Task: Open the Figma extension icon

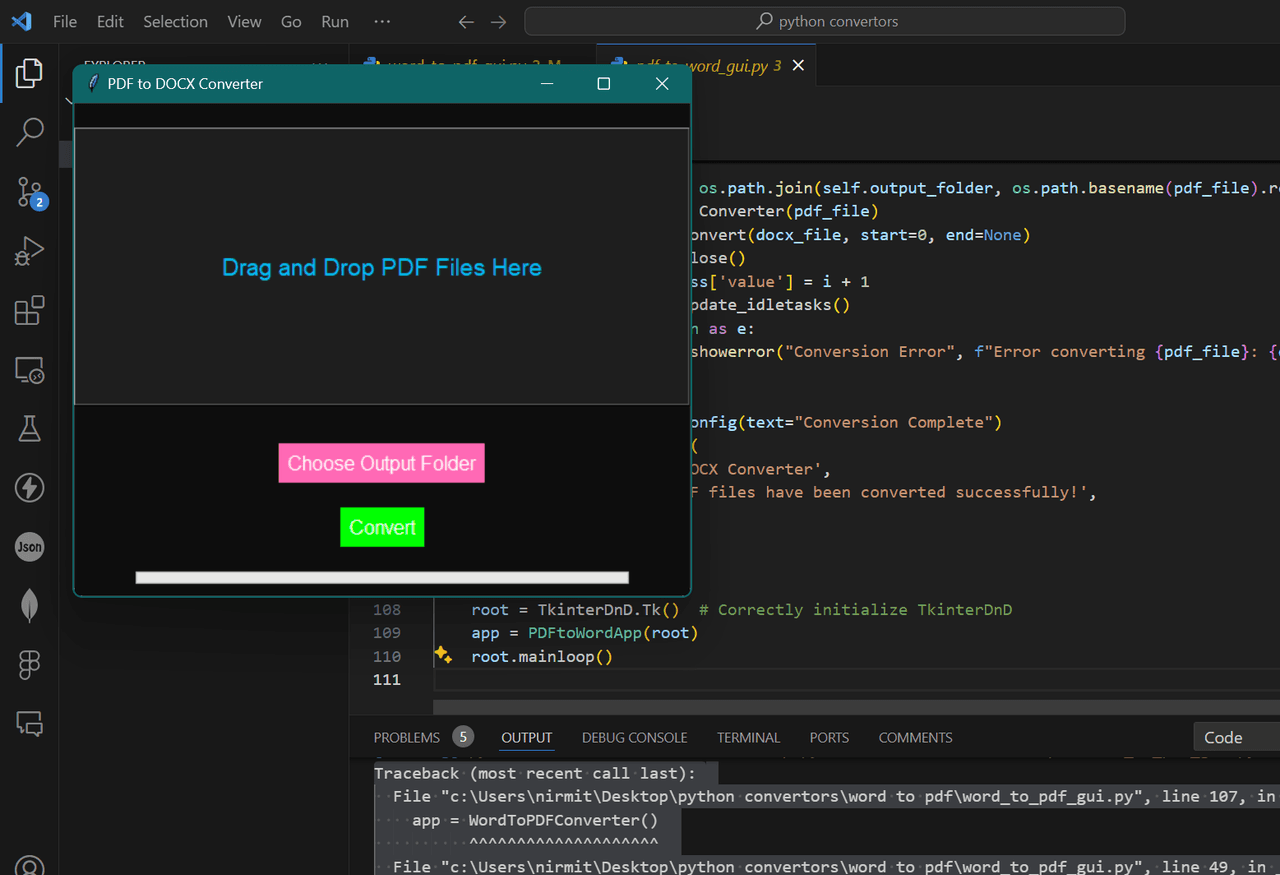Action: pos(29,665)
